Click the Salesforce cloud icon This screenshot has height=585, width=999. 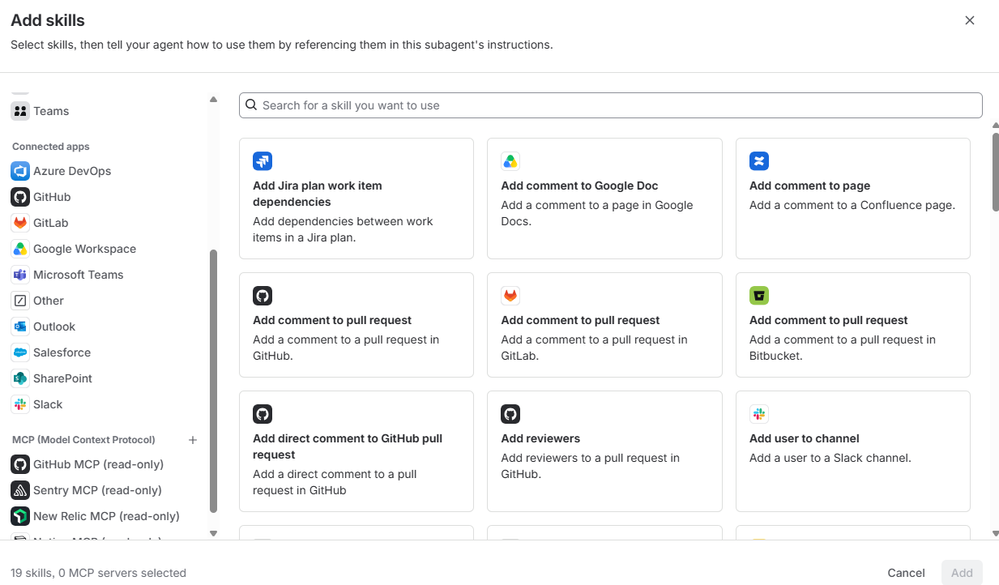[x=20, y=352]
